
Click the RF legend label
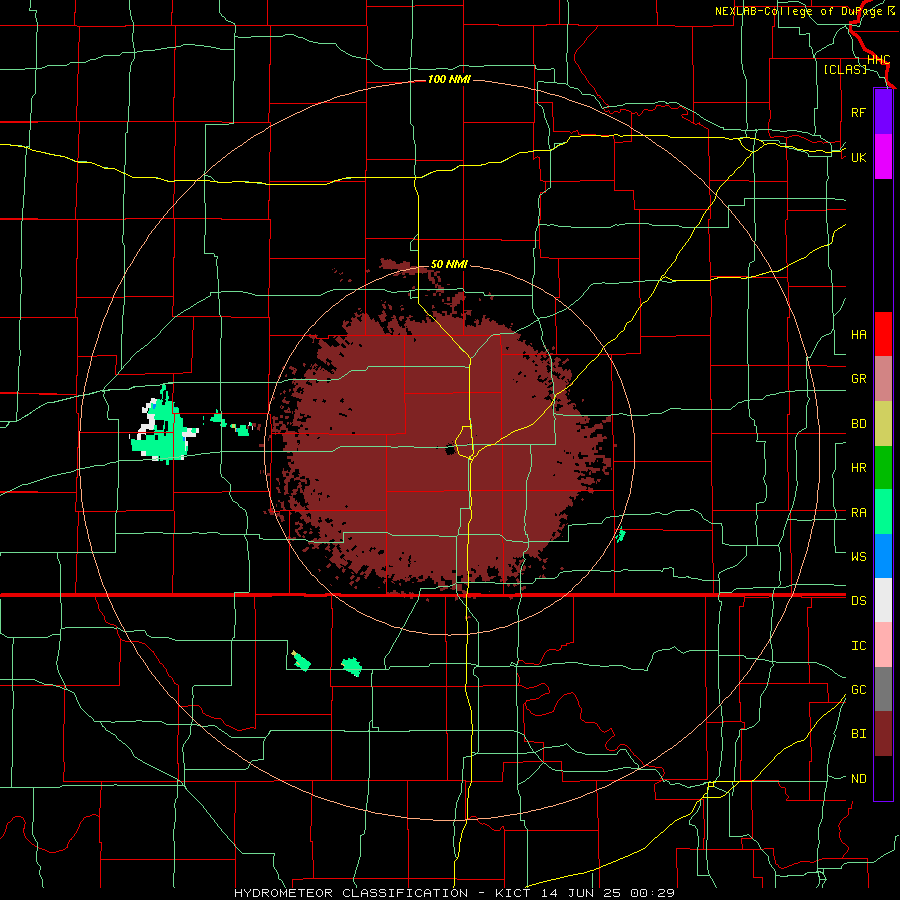click(x=858, y=113)
